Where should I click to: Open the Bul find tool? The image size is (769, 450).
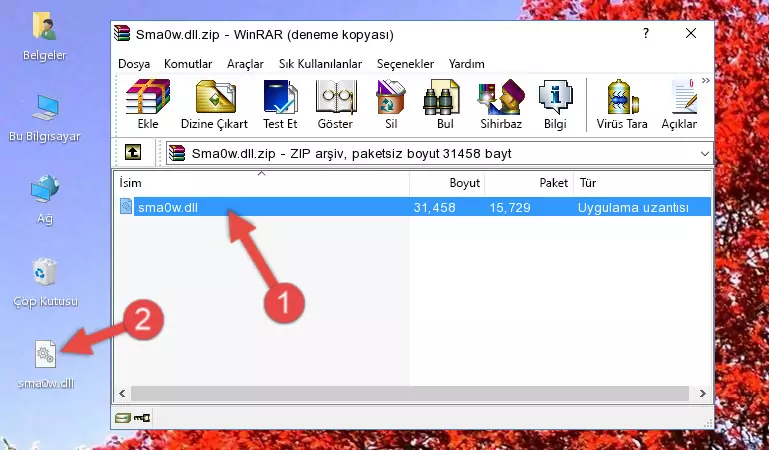click(x=445, y=104)
